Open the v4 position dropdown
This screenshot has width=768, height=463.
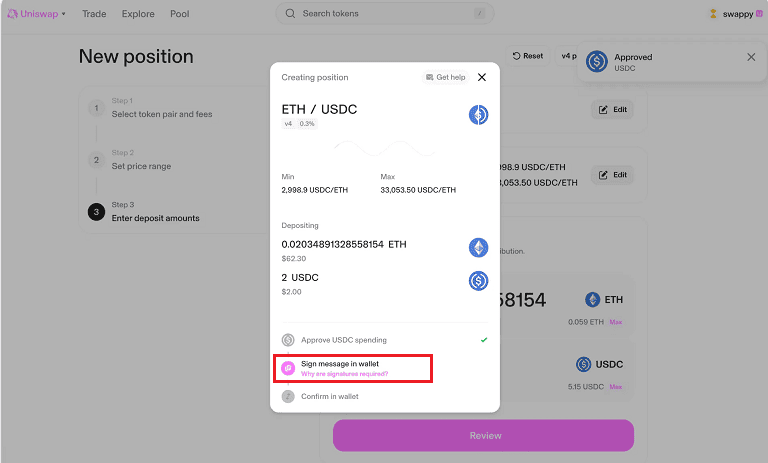(x=567, y=56)
